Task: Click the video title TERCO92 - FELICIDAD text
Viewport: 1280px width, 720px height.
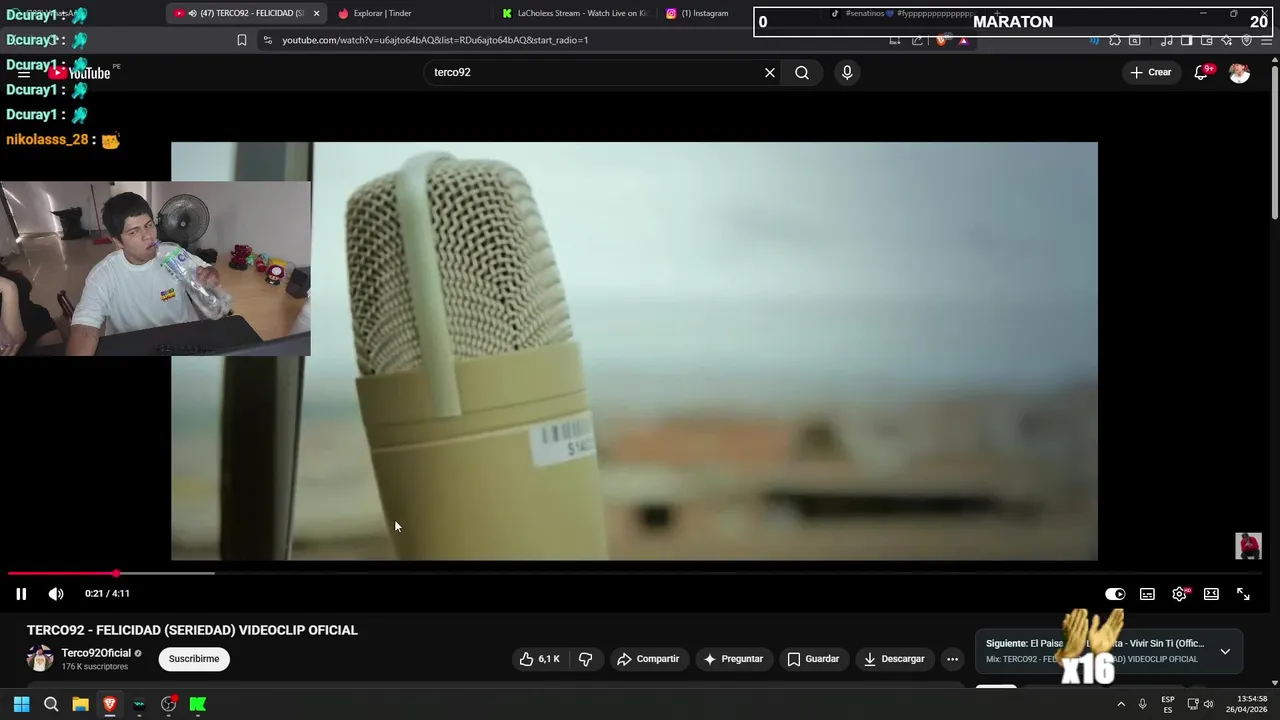Action: [x=192, y=630]
